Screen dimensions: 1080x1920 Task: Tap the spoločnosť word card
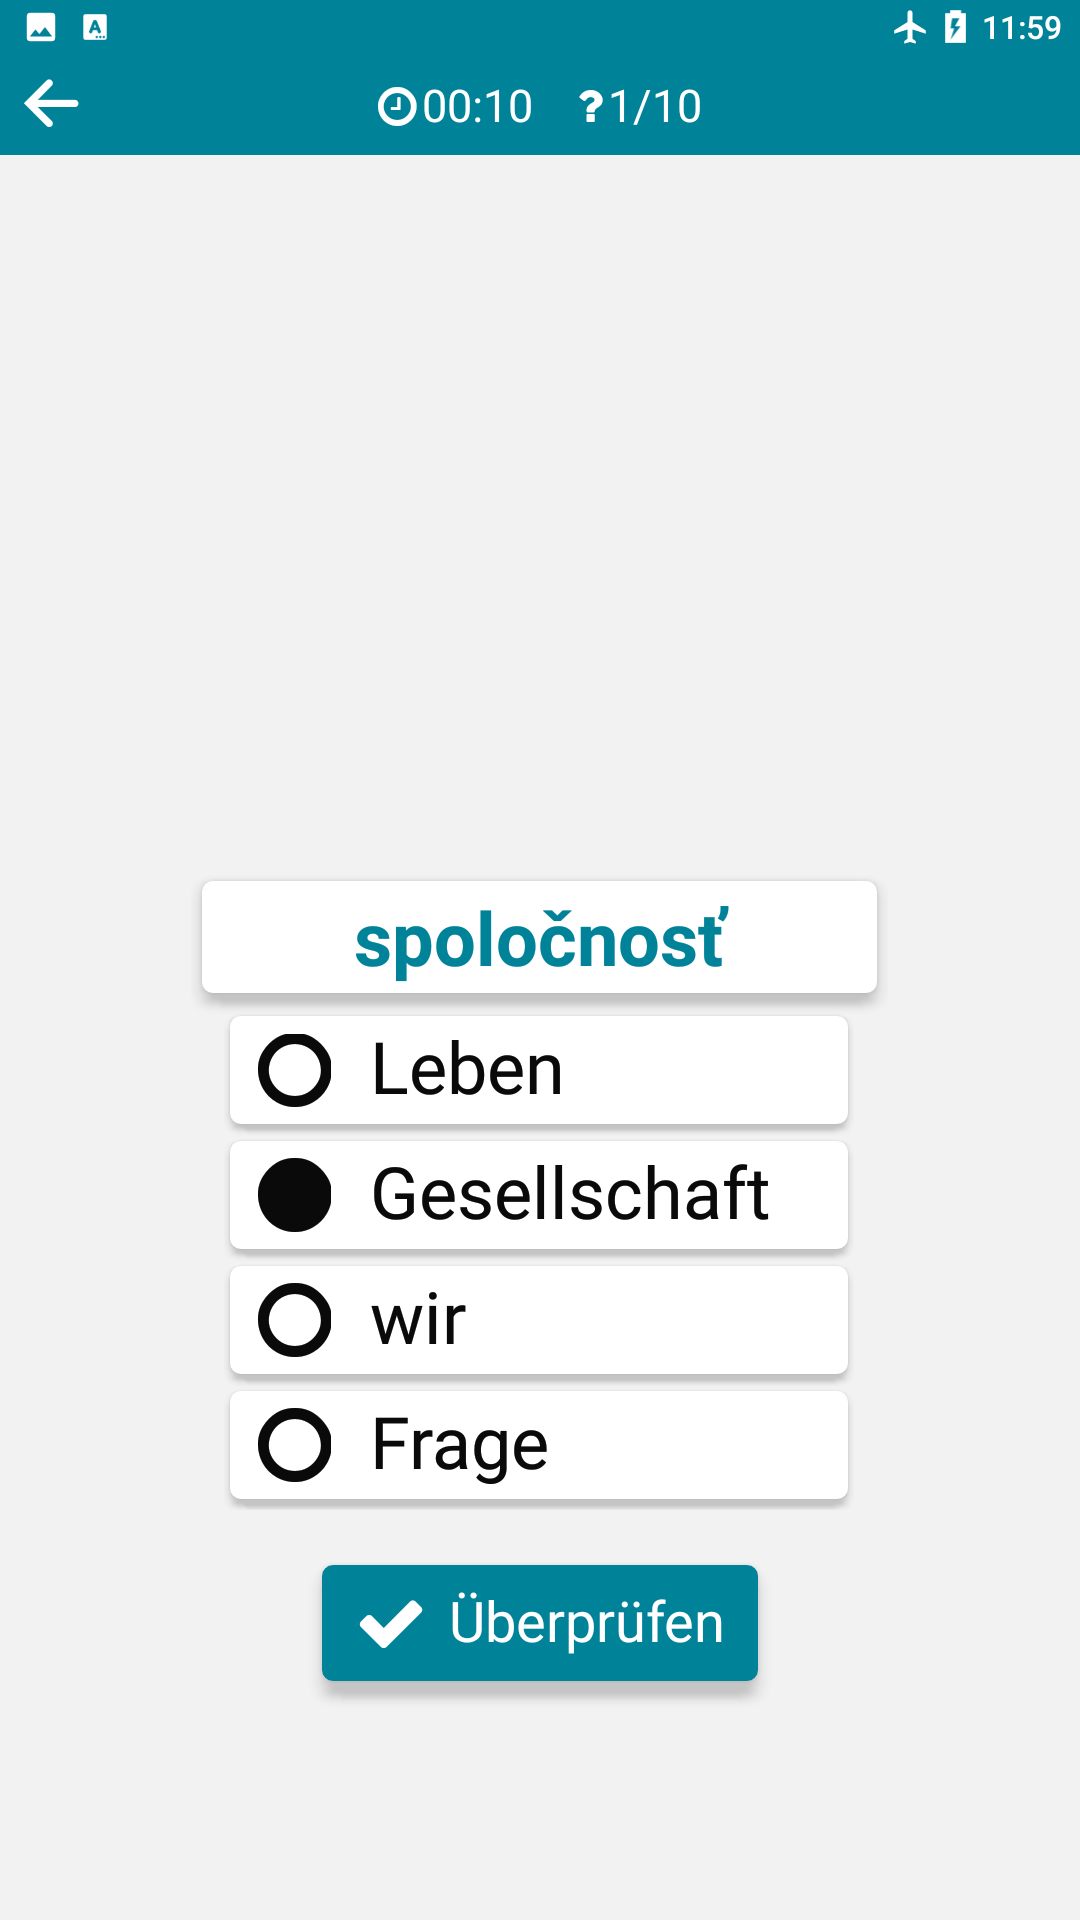(540, 938)
